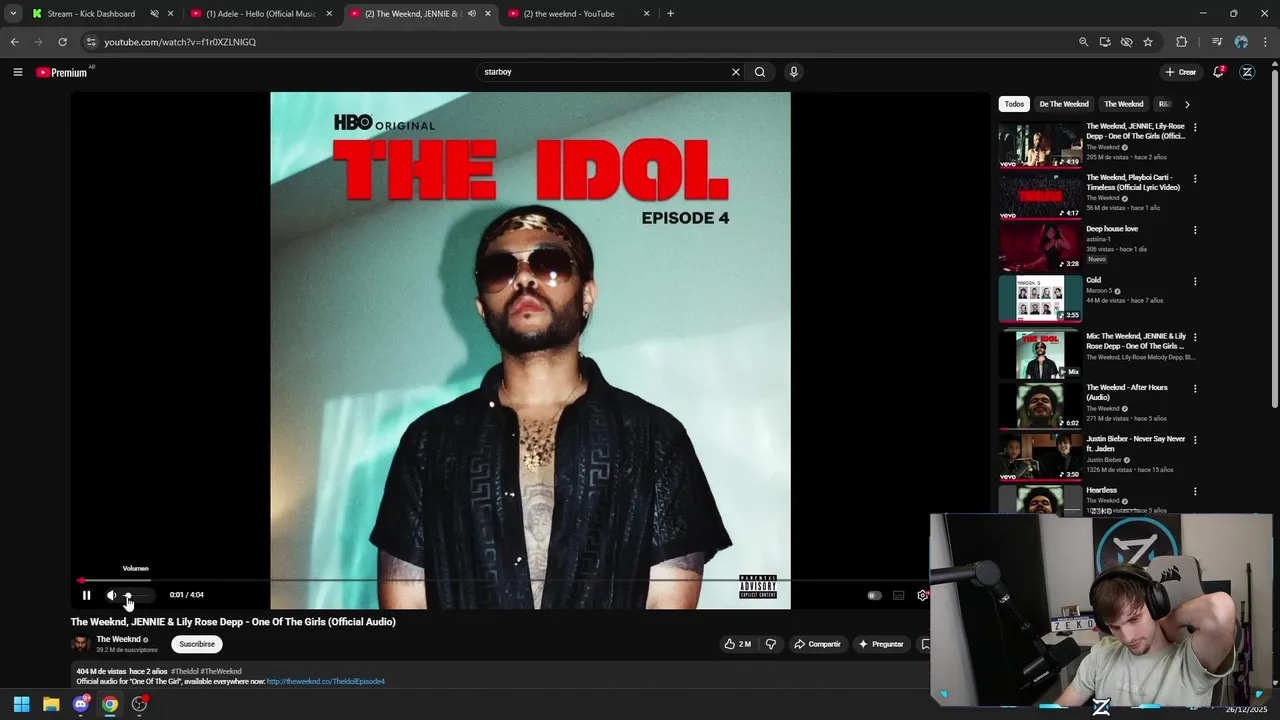Open the tab search dropdown arrow
This screenshot has height=720, width=1280.
(x=13, y=14)
